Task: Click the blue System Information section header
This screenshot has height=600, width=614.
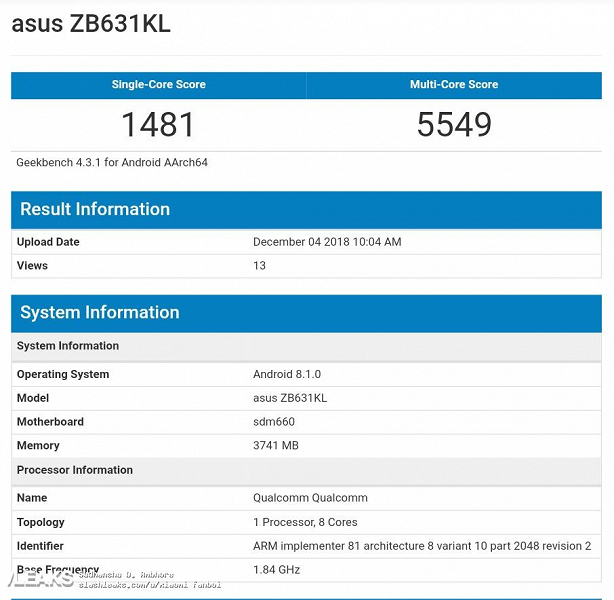Action: [306, 313]
